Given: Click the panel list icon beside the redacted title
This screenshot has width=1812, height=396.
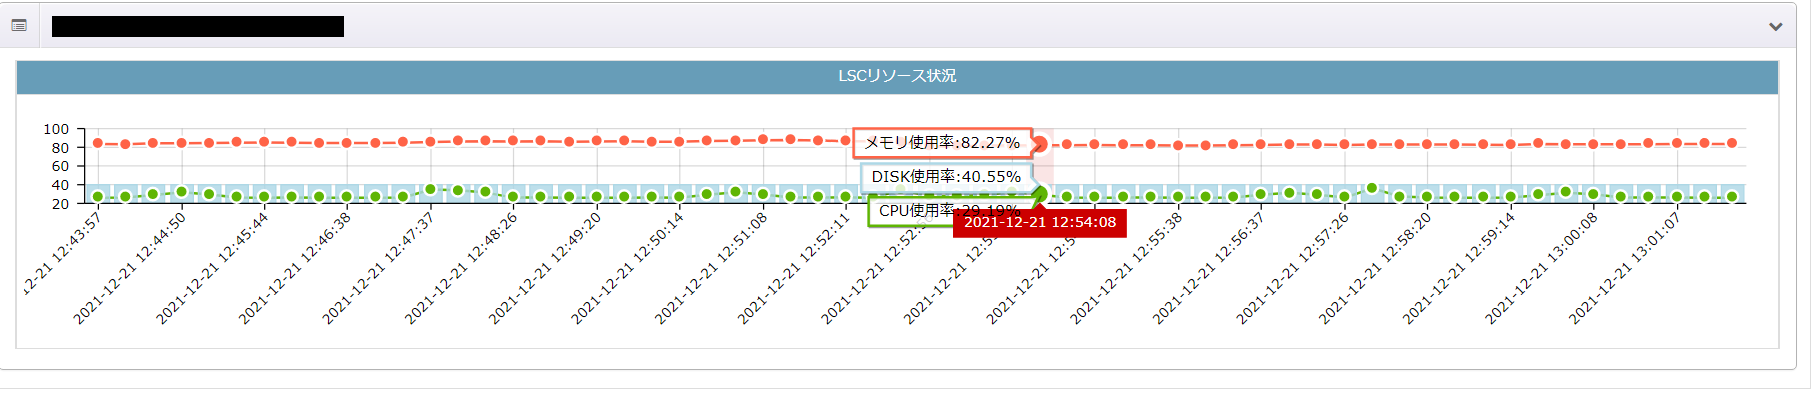Looking at the screenshot, I should pyautogui.click(x=19, y=26).
